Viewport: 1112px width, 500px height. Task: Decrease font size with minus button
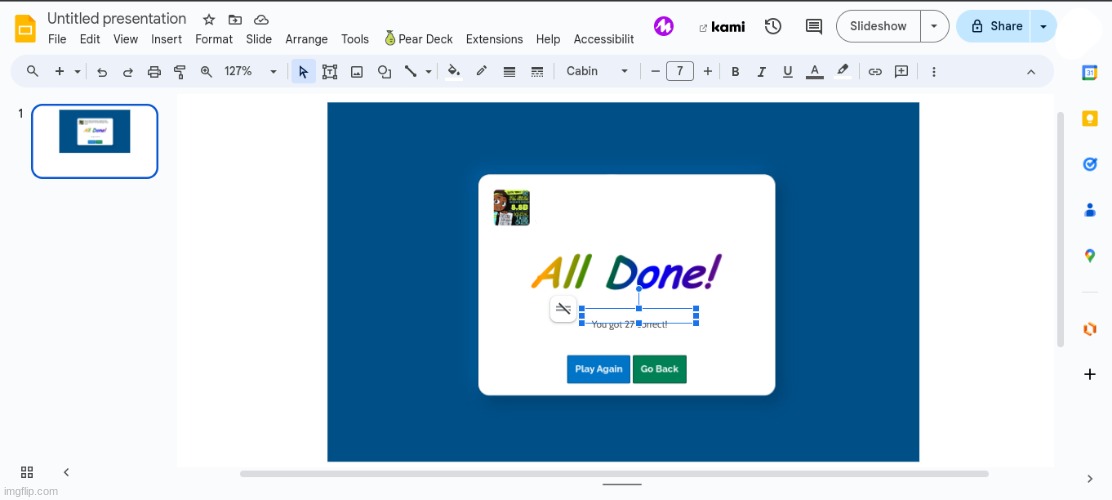[x=655, y=71]
